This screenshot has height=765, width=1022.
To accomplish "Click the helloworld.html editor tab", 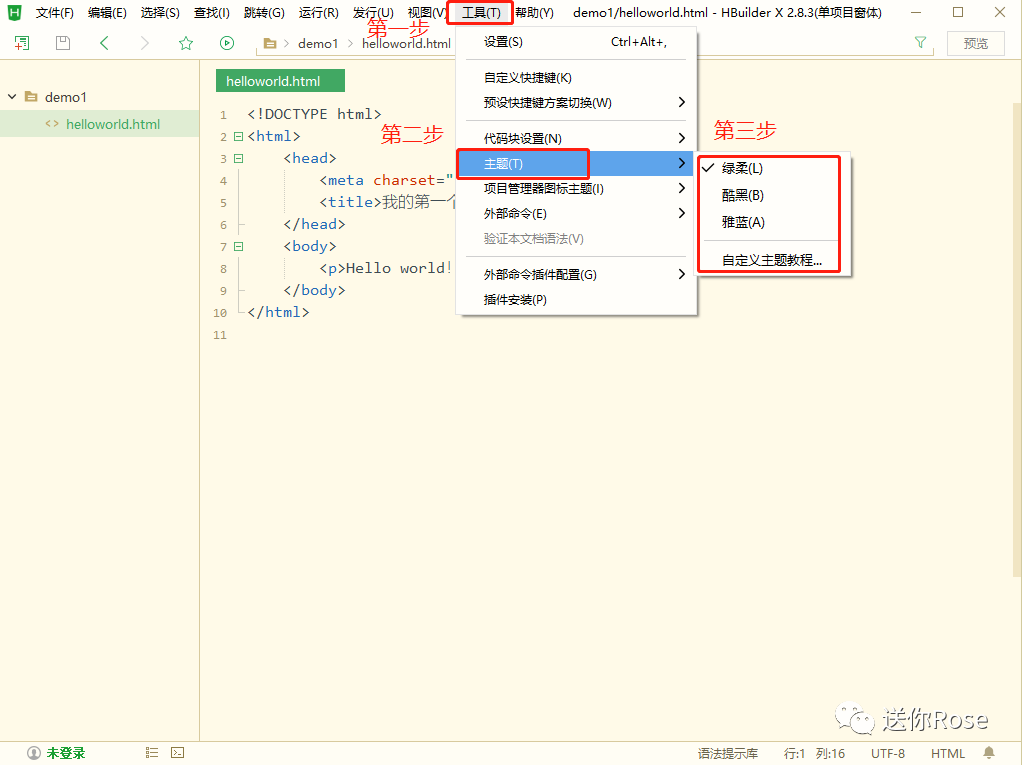I will tap(279, 80).
